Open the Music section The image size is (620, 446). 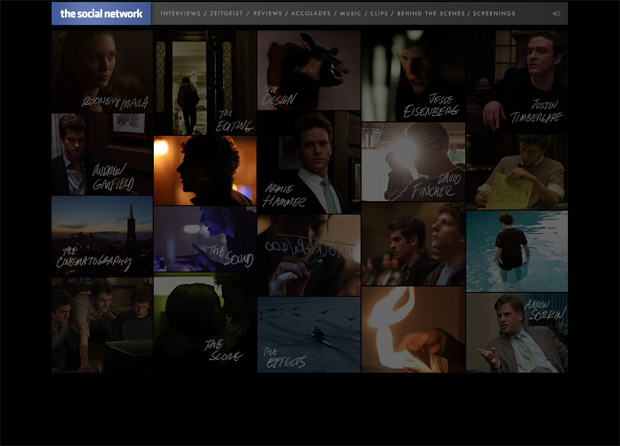(351, 13)
